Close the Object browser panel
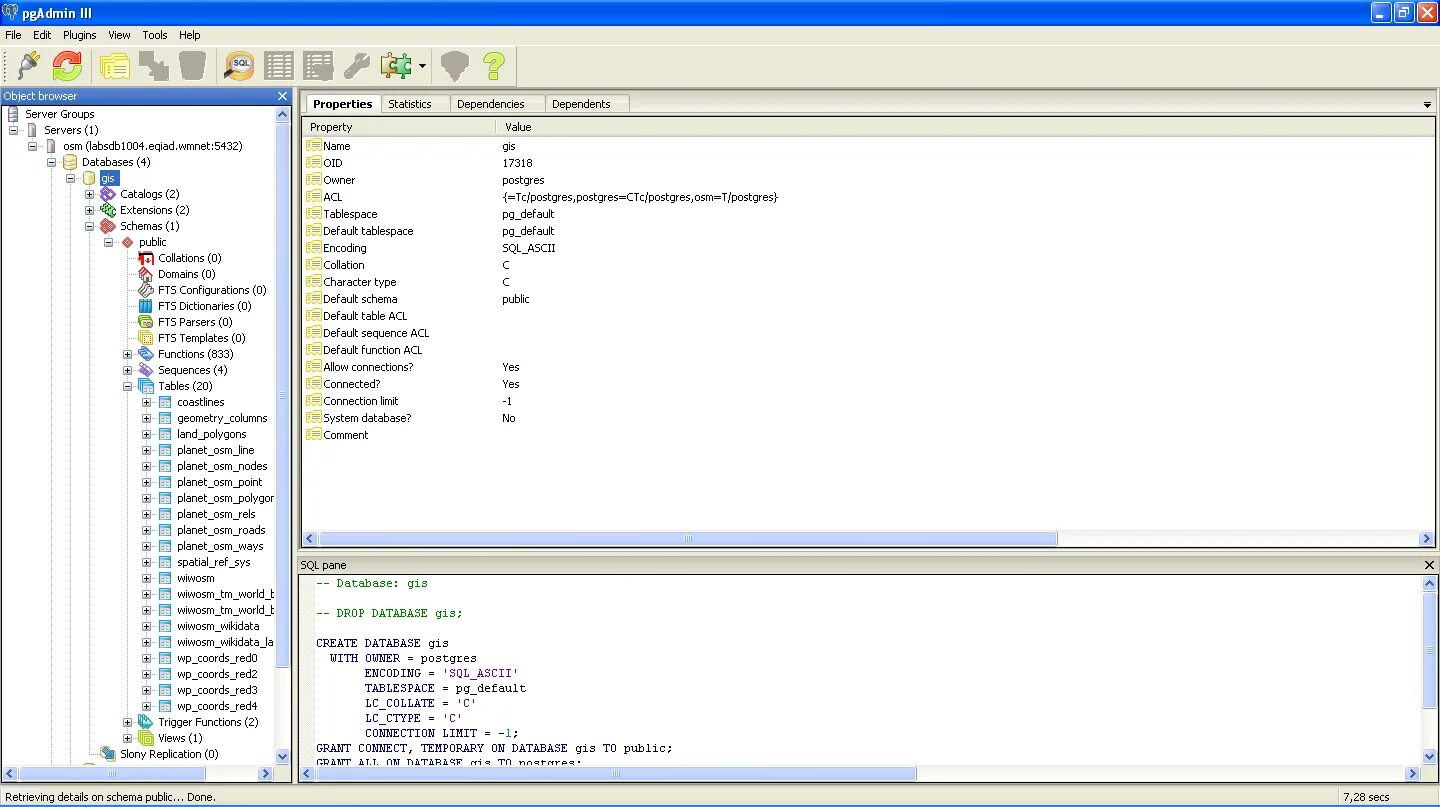The height and width of the screenshot is (807, 1440). [282, 96]
